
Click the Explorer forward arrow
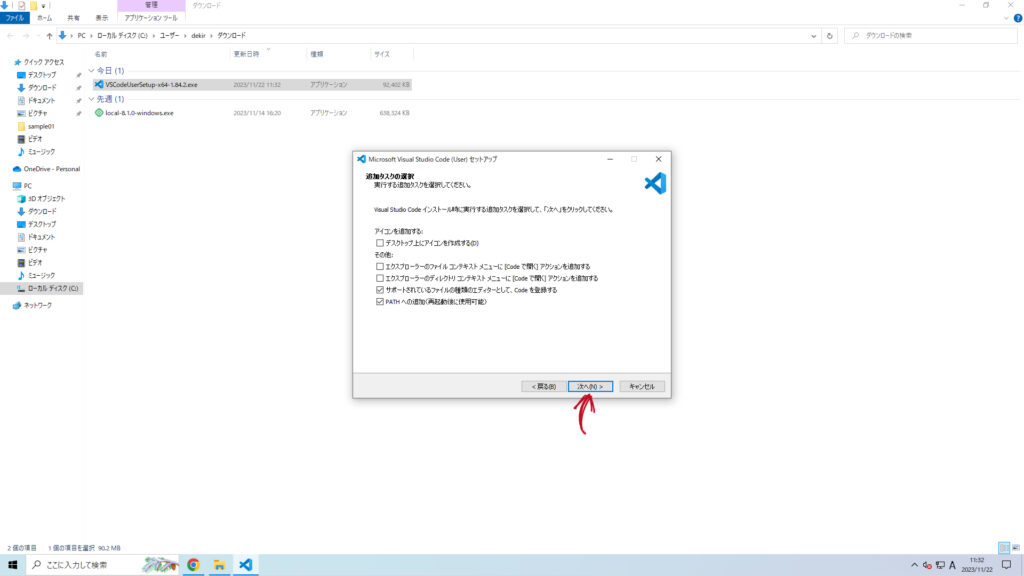pyautogui.click(x=25, y=36)
